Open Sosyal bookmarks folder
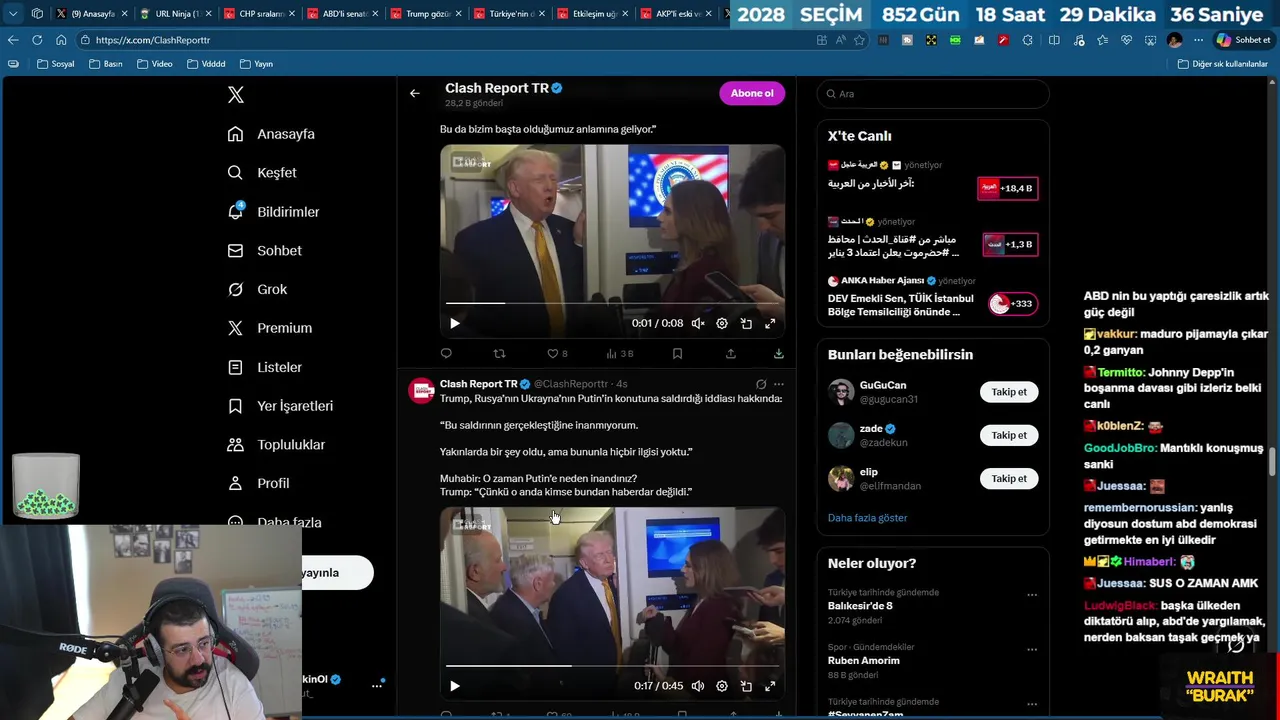1280x720 pixels. pyautogui.click(x=56, y=64)
